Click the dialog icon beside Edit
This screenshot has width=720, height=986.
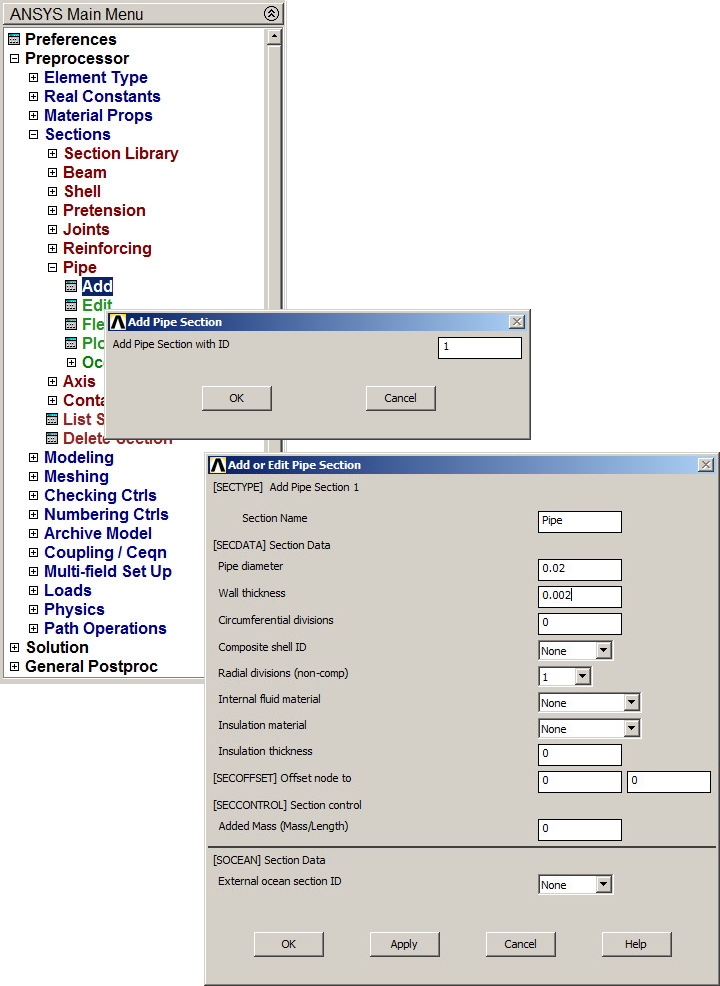(71, 305)
